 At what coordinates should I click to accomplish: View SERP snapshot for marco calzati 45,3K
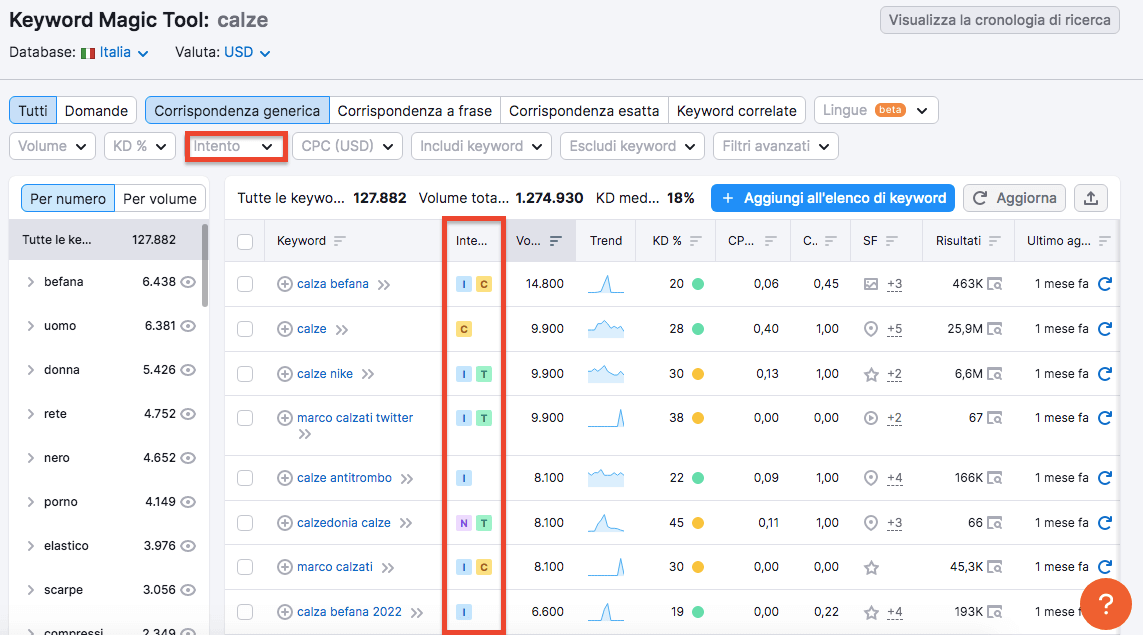pyautogui.click(x=994, y=566)
